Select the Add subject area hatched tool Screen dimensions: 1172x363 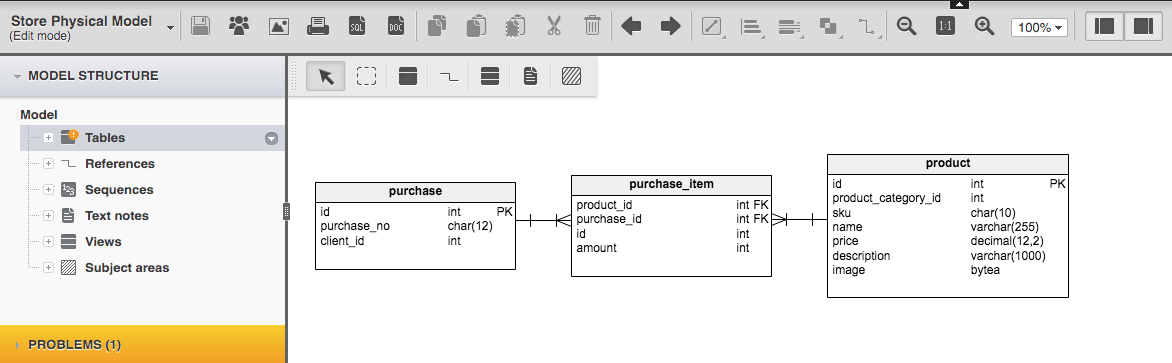pyautogui.click(x=571, y=76)
